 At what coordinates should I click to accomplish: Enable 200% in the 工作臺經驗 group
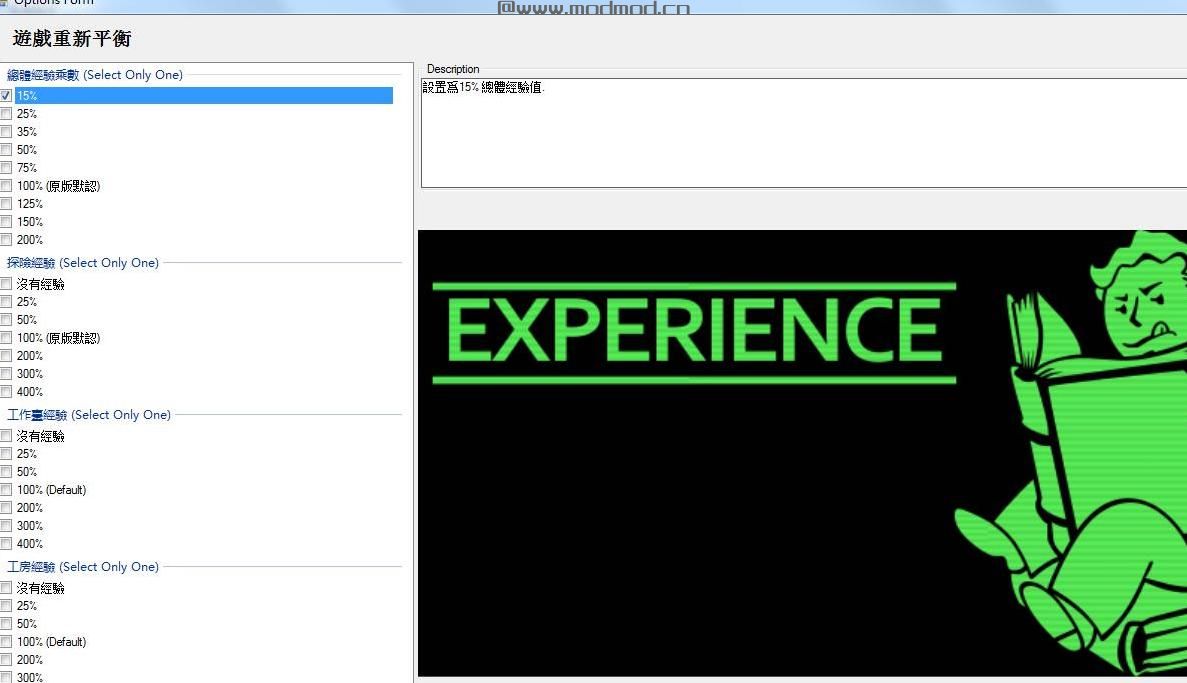tap(6, 508)
